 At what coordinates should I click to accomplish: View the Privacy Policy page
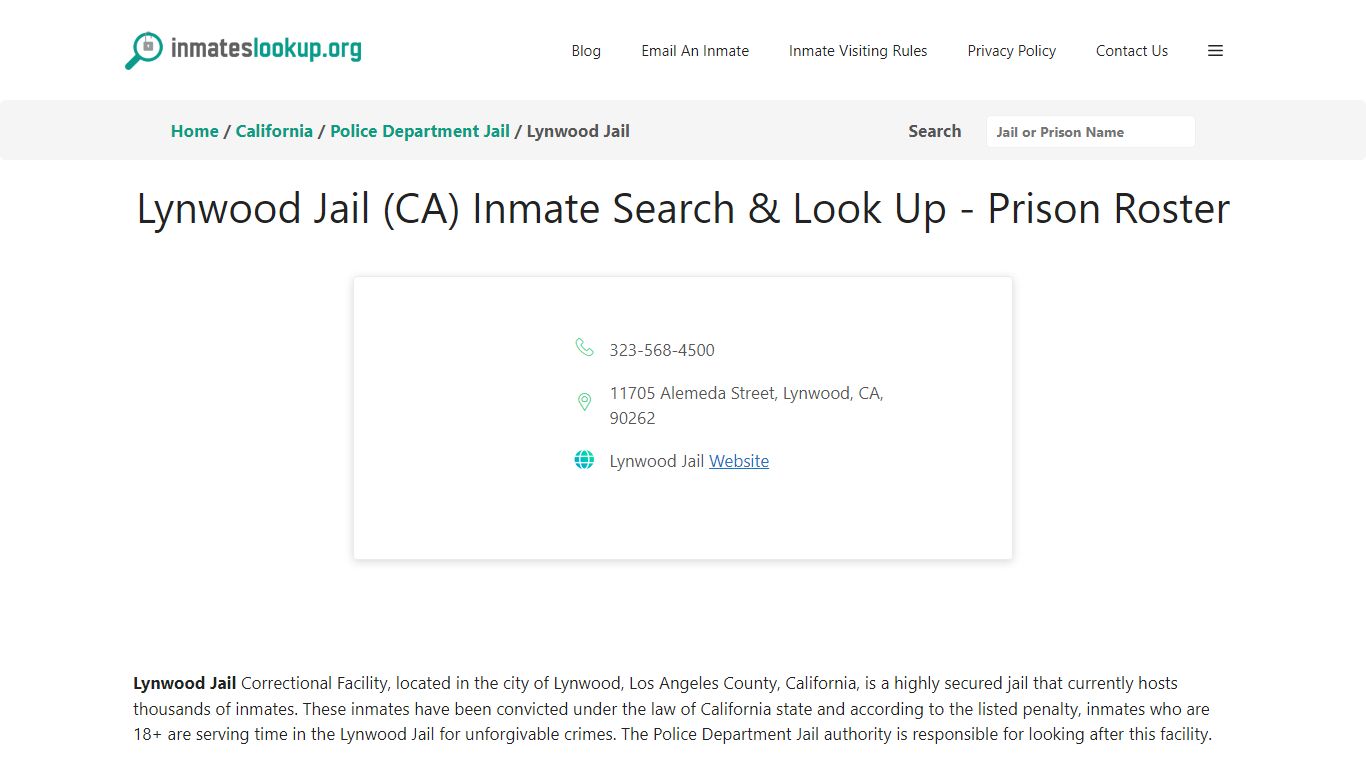[x=1011, y=50]
